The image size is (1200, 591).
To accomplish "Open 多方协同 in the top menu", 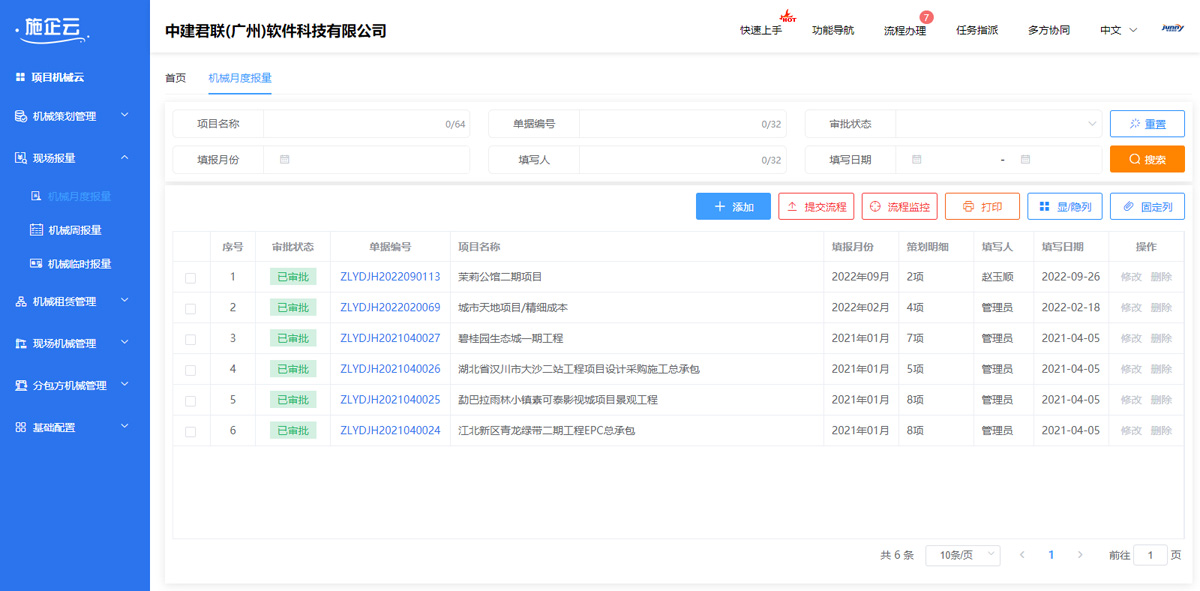I will (1049, 30).
